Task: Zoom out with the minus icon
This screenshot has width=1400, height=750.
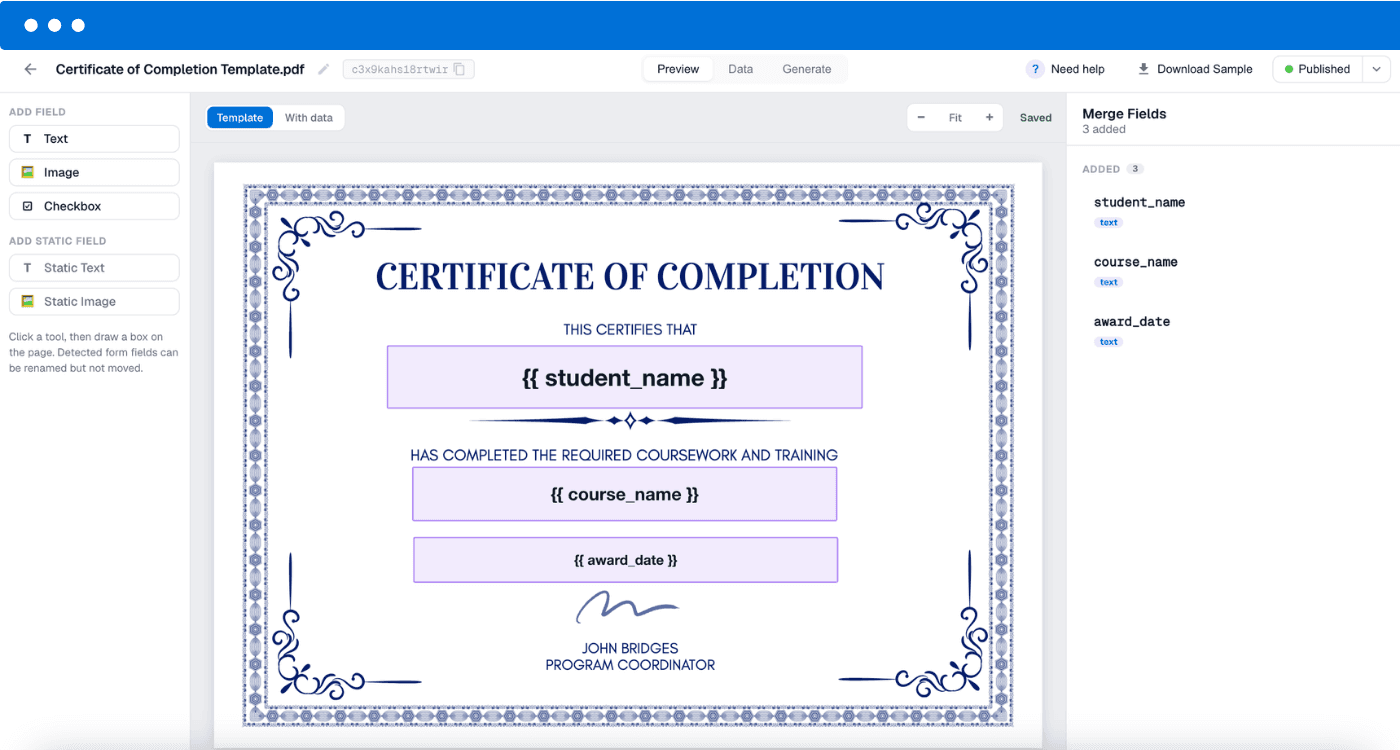Action: pyautogui.click(x=921, y=117)
